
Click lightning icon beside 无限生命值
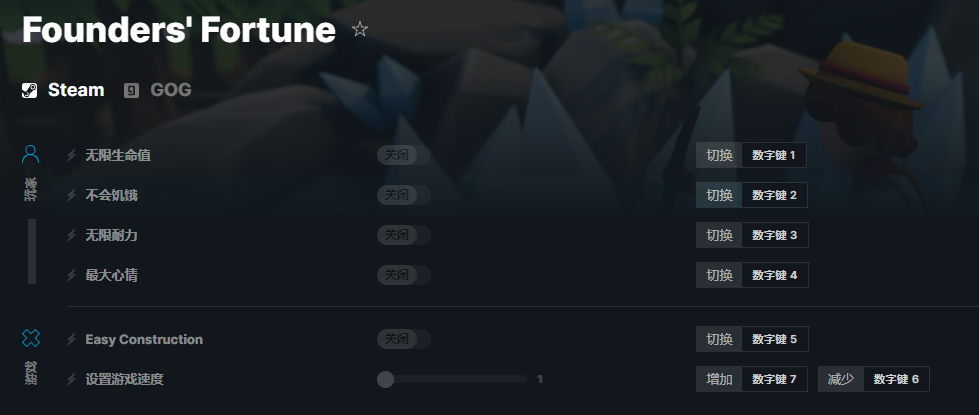(72, 155)
